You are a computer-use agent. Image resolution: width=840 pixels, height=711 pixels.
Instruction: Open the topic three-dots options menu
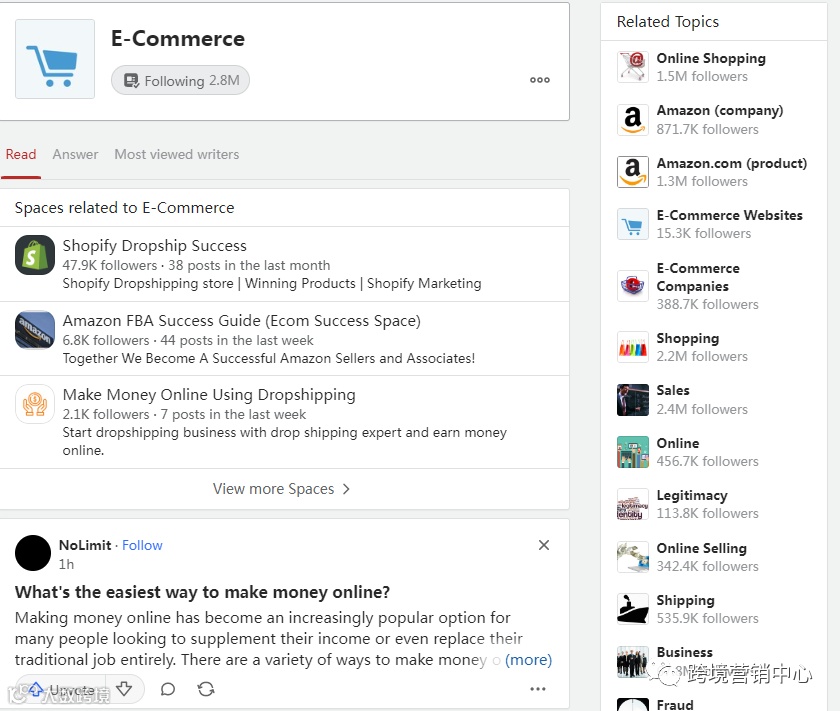[539, 80]
